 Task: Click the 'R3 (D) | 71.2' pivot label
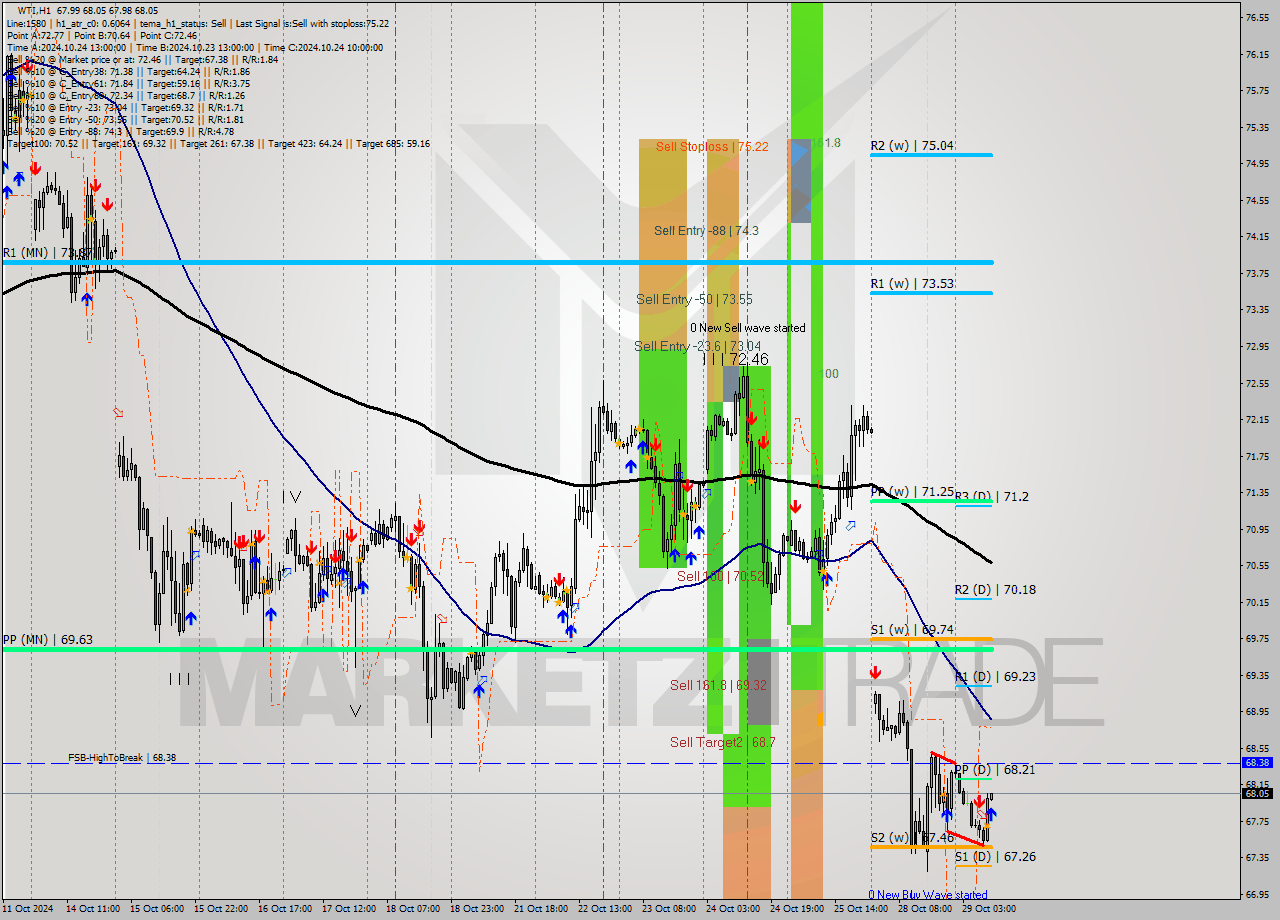pyautogui.click(x=991, y=496)
